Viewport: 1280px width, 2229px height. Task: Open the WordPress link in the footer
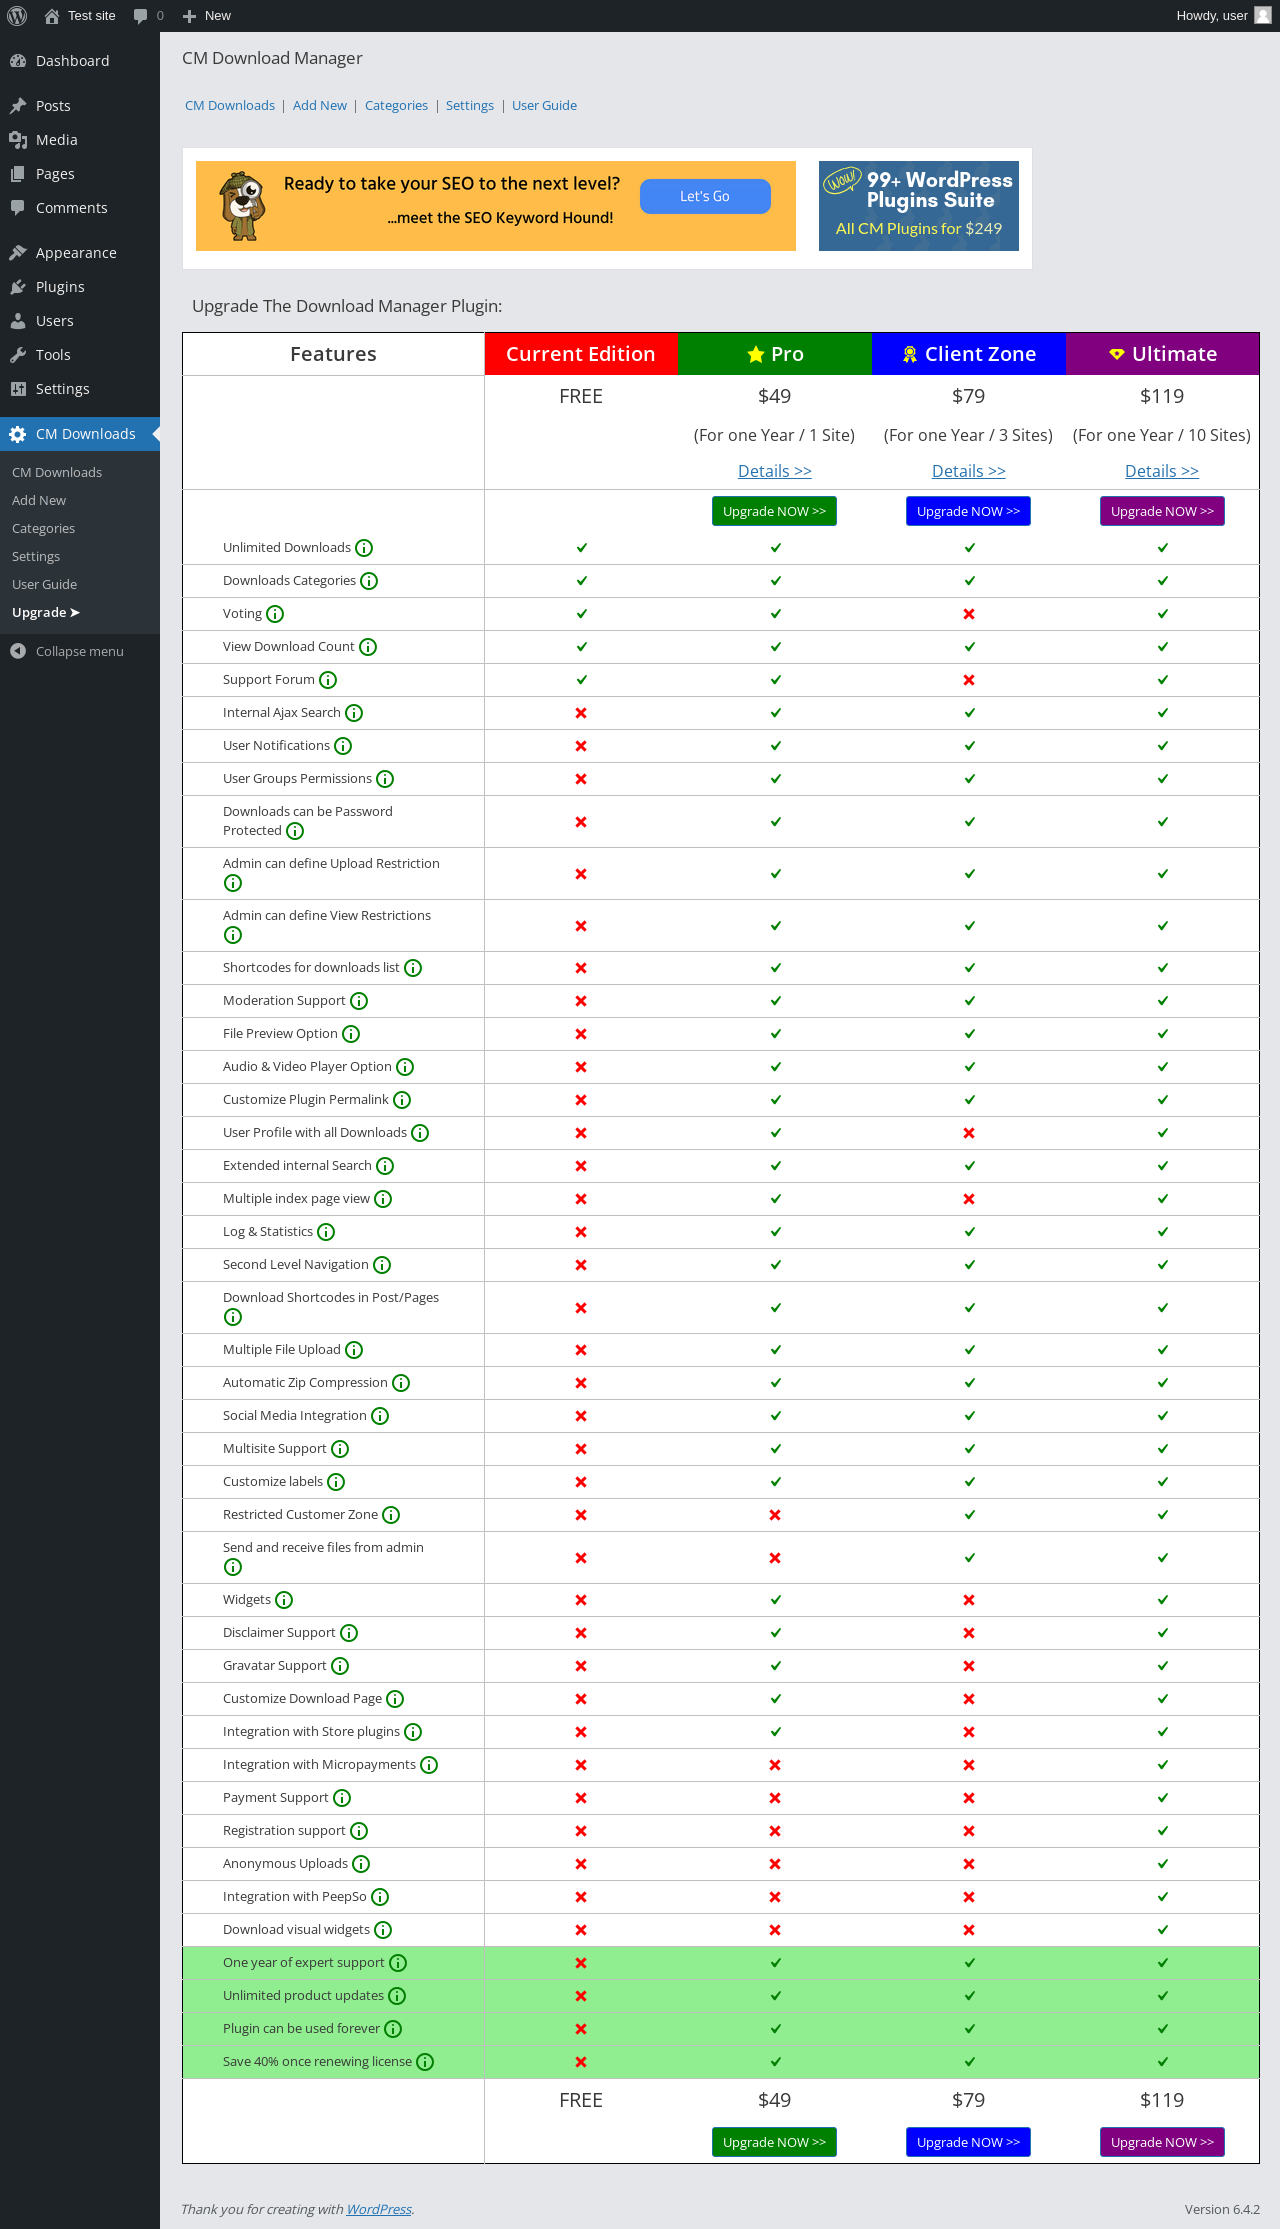click(379, 2209)
